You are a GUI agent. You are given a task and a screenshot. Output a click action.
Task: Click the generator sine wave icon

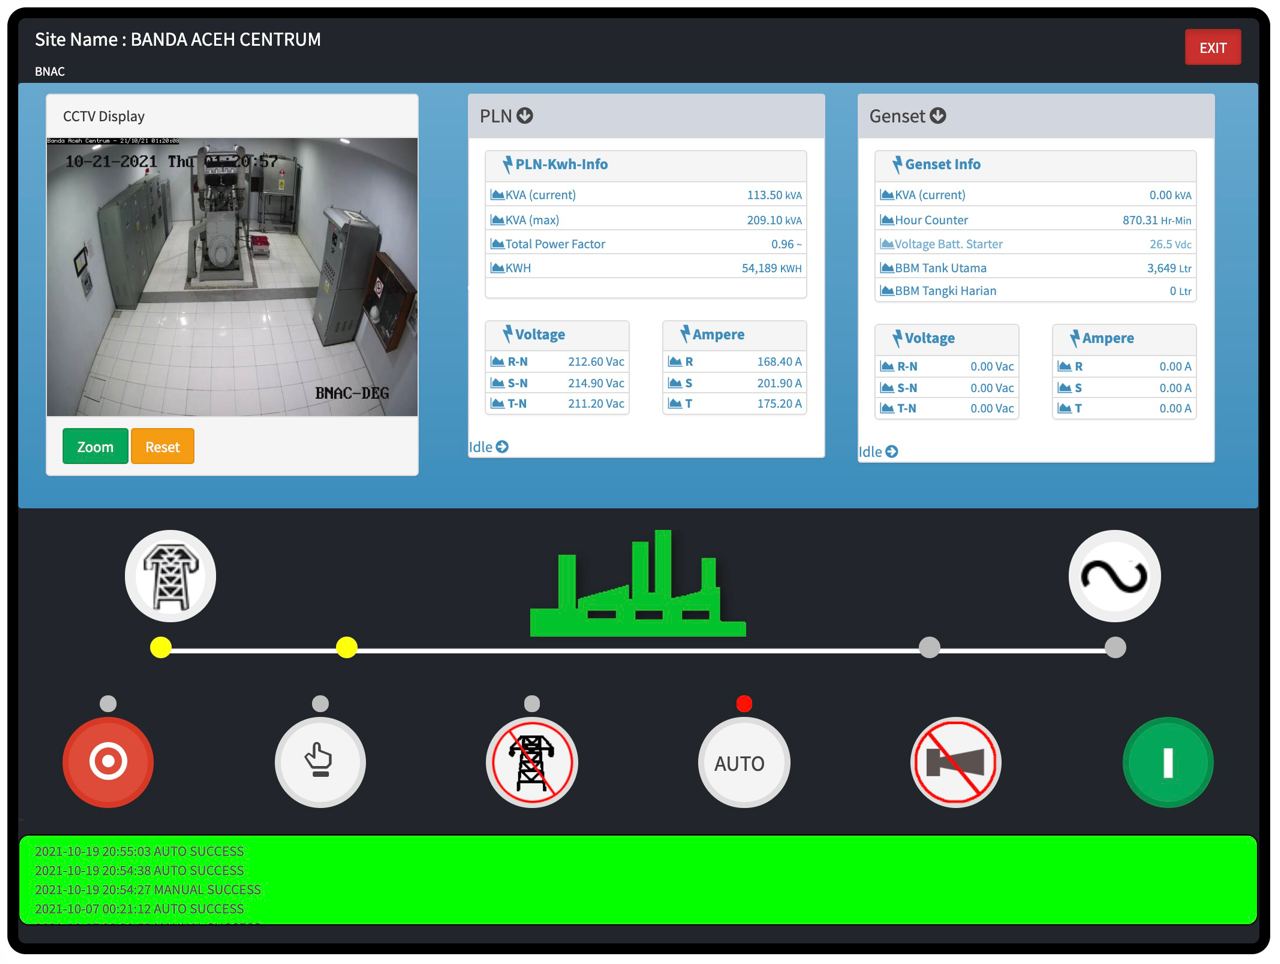[1114, 576]
